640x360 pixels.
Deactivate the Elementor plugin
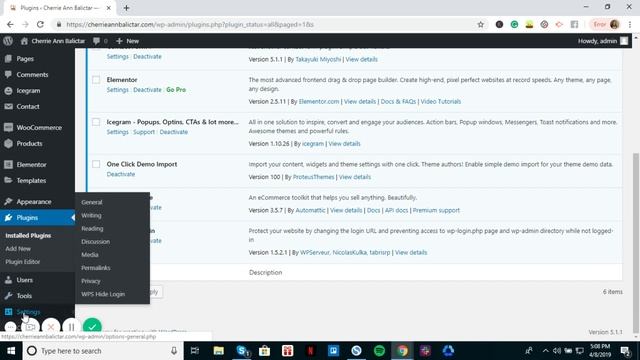(x=147, y=90)
